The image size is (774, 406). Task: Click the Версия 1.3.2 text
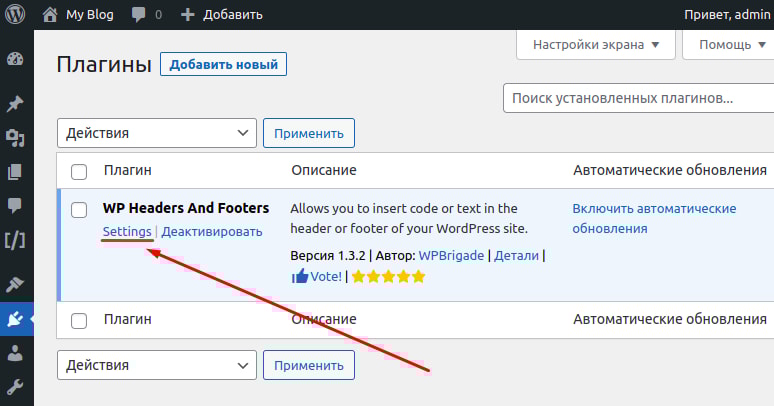tap(328, 255)
